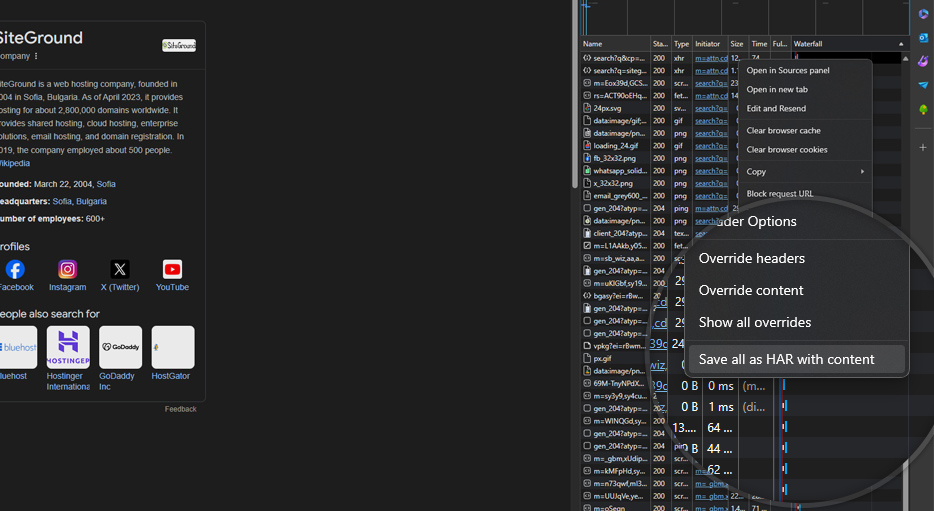The height and width of the screenshot is (511, 934).
Task: Sort by the Size column header
Action: click(x=737, y=44)
